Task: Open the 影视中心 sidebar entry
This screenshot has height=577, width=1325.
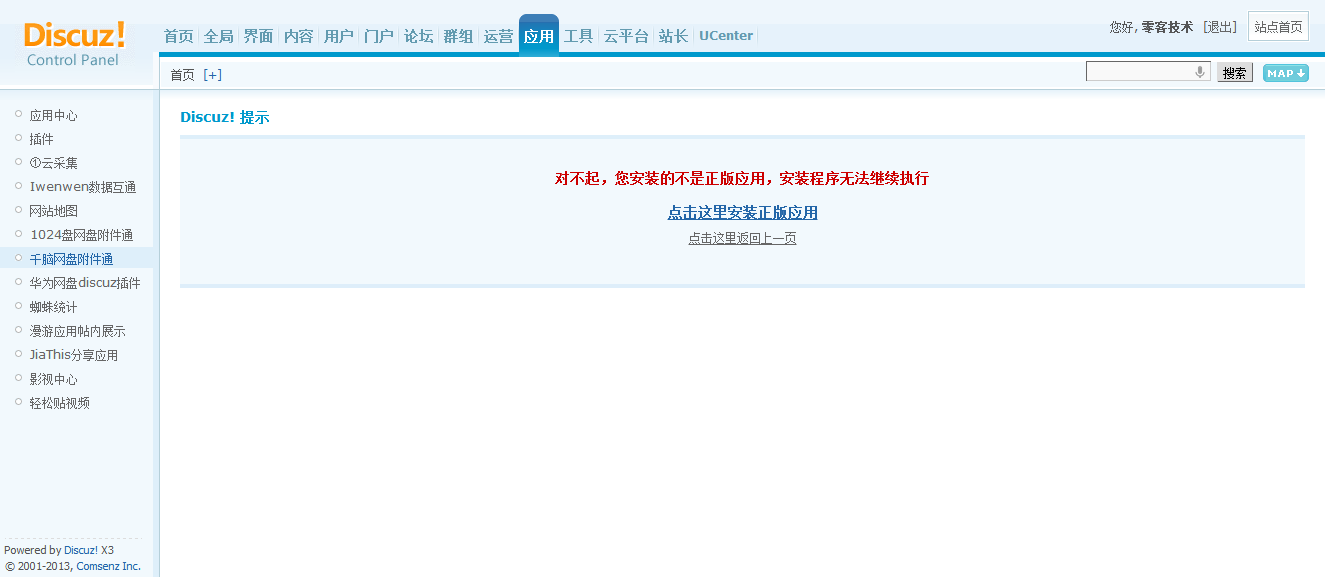Action: tap(52, 378)
